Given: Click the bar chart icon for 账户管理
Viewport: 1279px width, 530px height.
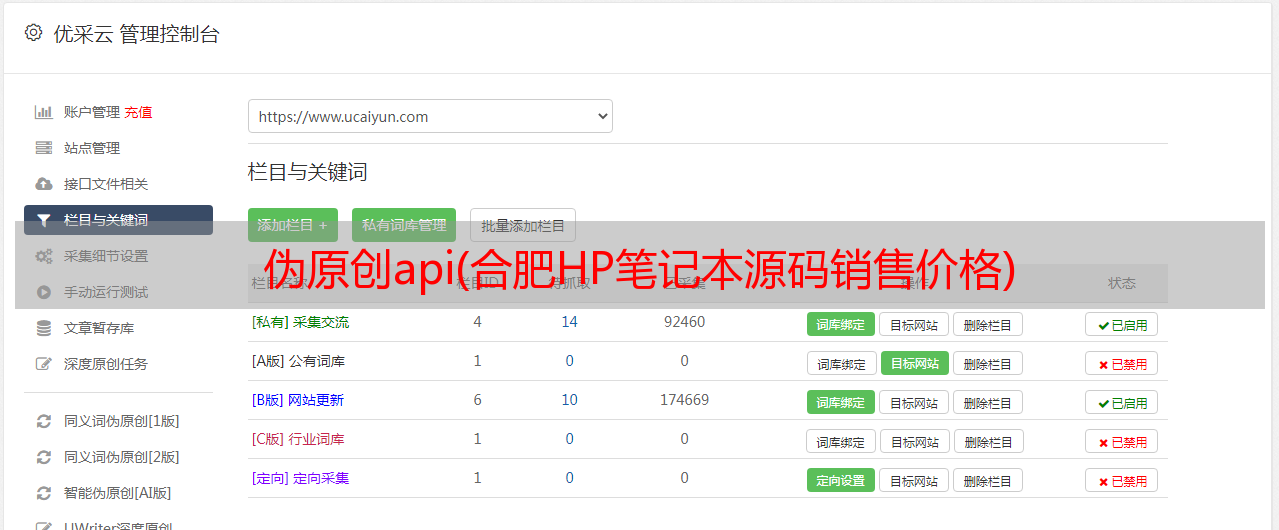Looking at the screenshot, I should tap(43, 112).
